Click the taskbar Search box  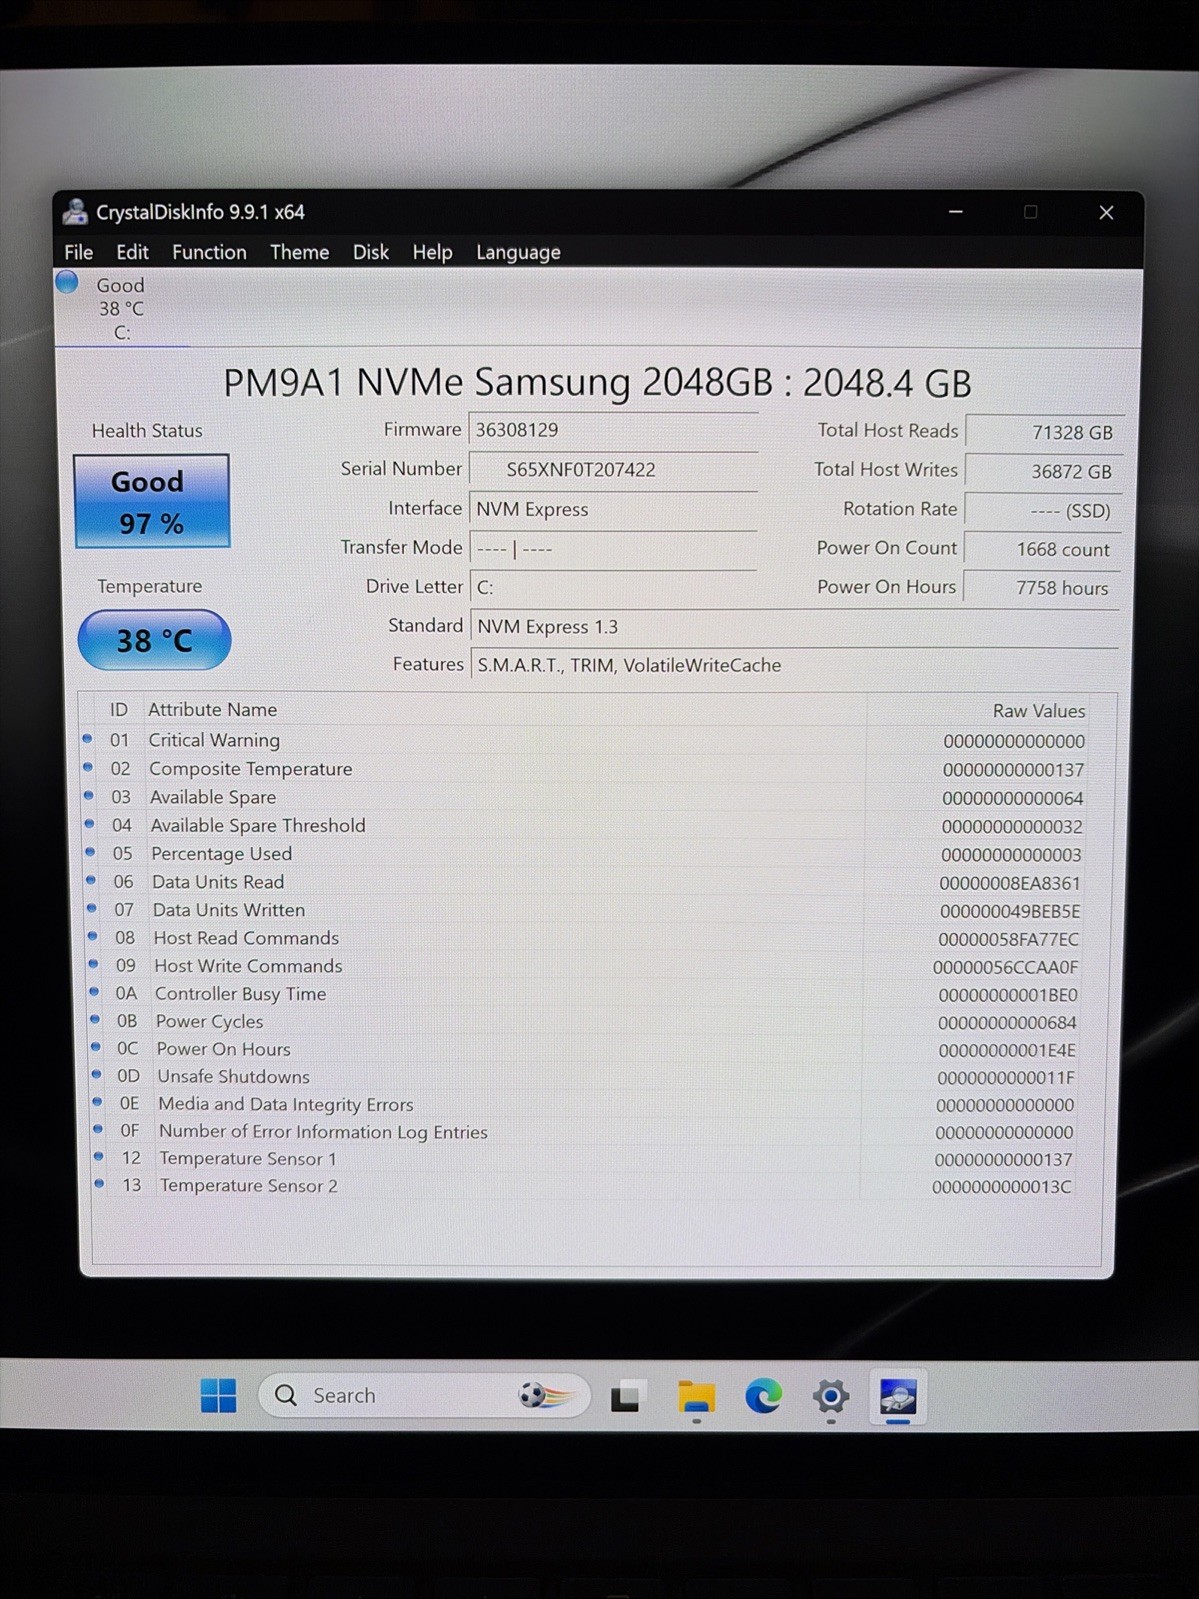click(x=424, y=1395)
